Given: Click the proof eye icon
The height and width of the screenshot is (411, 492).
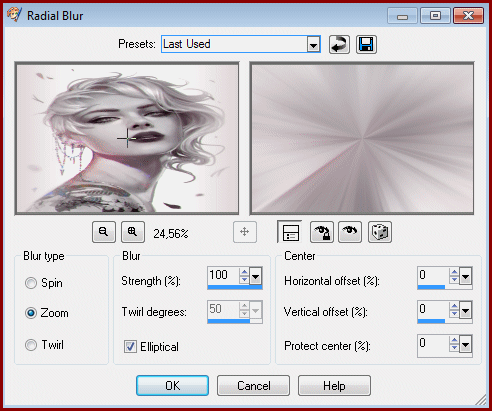Looking at the screenshot, I should click(350, 232).
